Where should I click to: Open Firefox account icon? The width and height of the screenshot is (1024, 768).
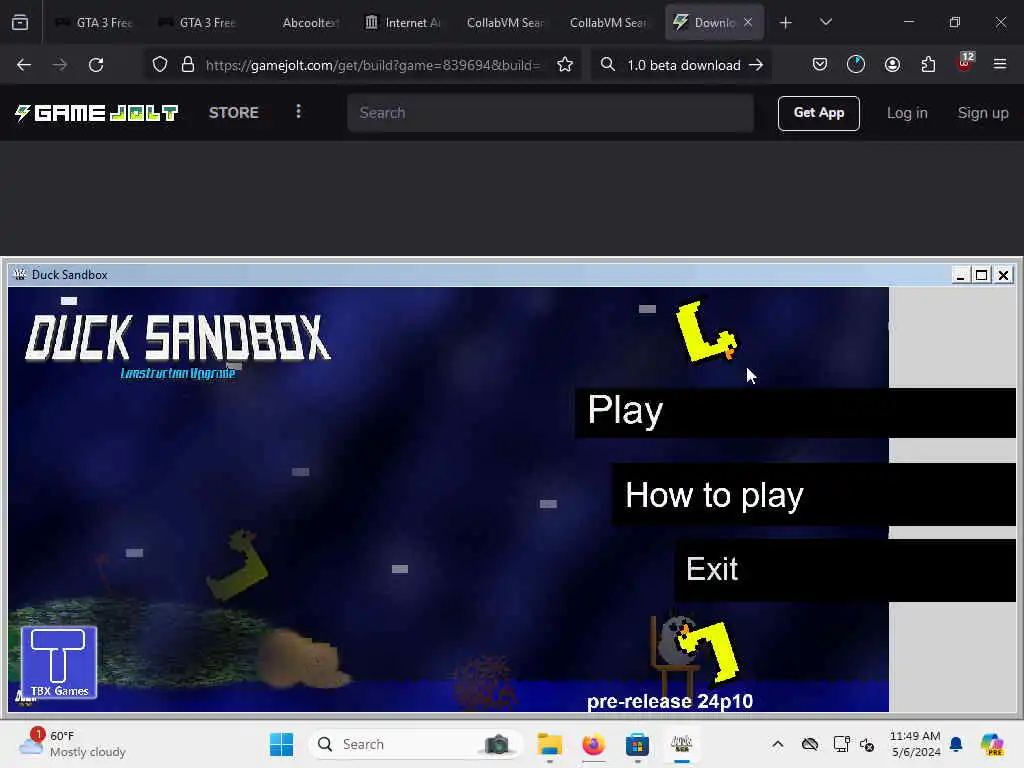tap(892, 64)
